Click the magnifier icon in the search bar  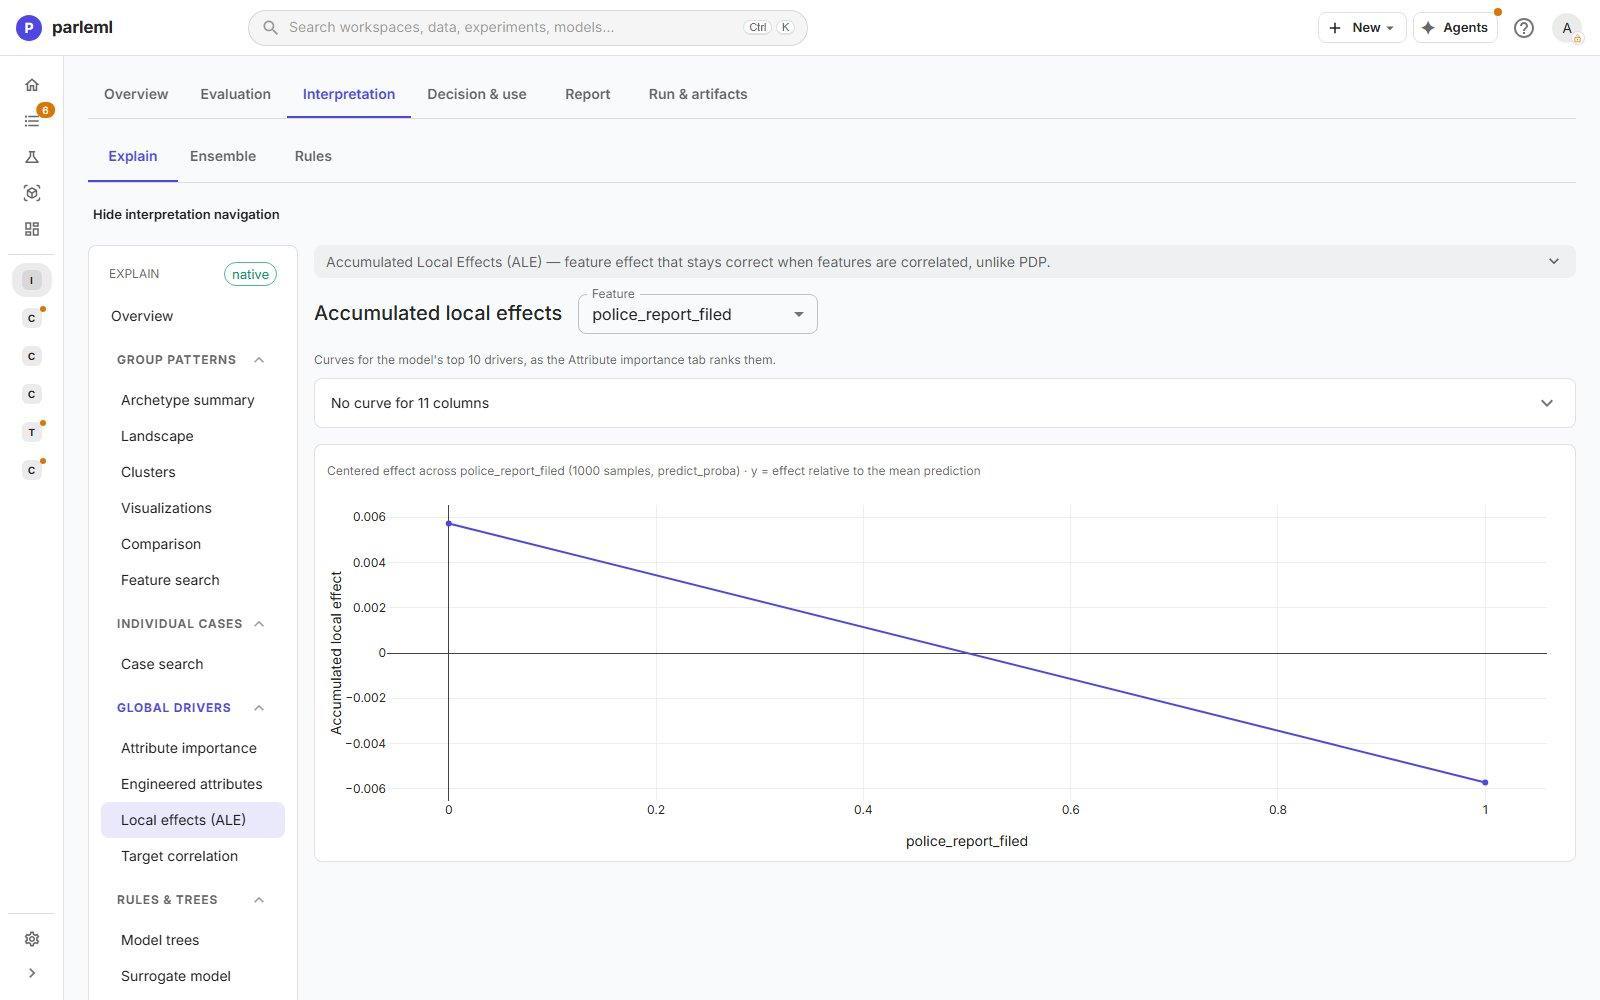[270, 28]
